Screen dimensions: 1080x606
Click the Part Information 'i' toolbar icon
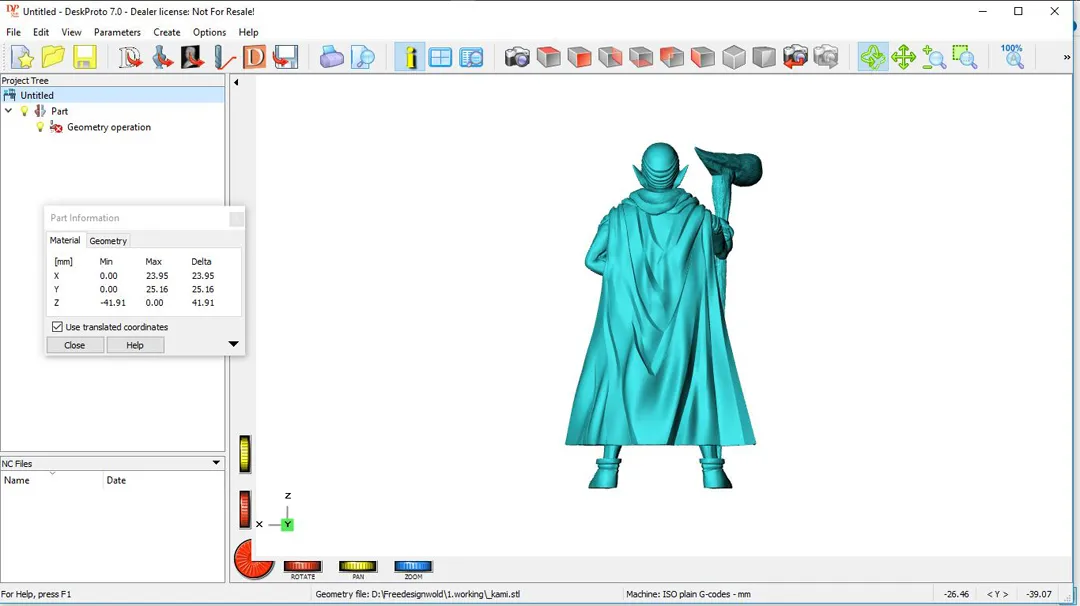(x=409, y=57)
